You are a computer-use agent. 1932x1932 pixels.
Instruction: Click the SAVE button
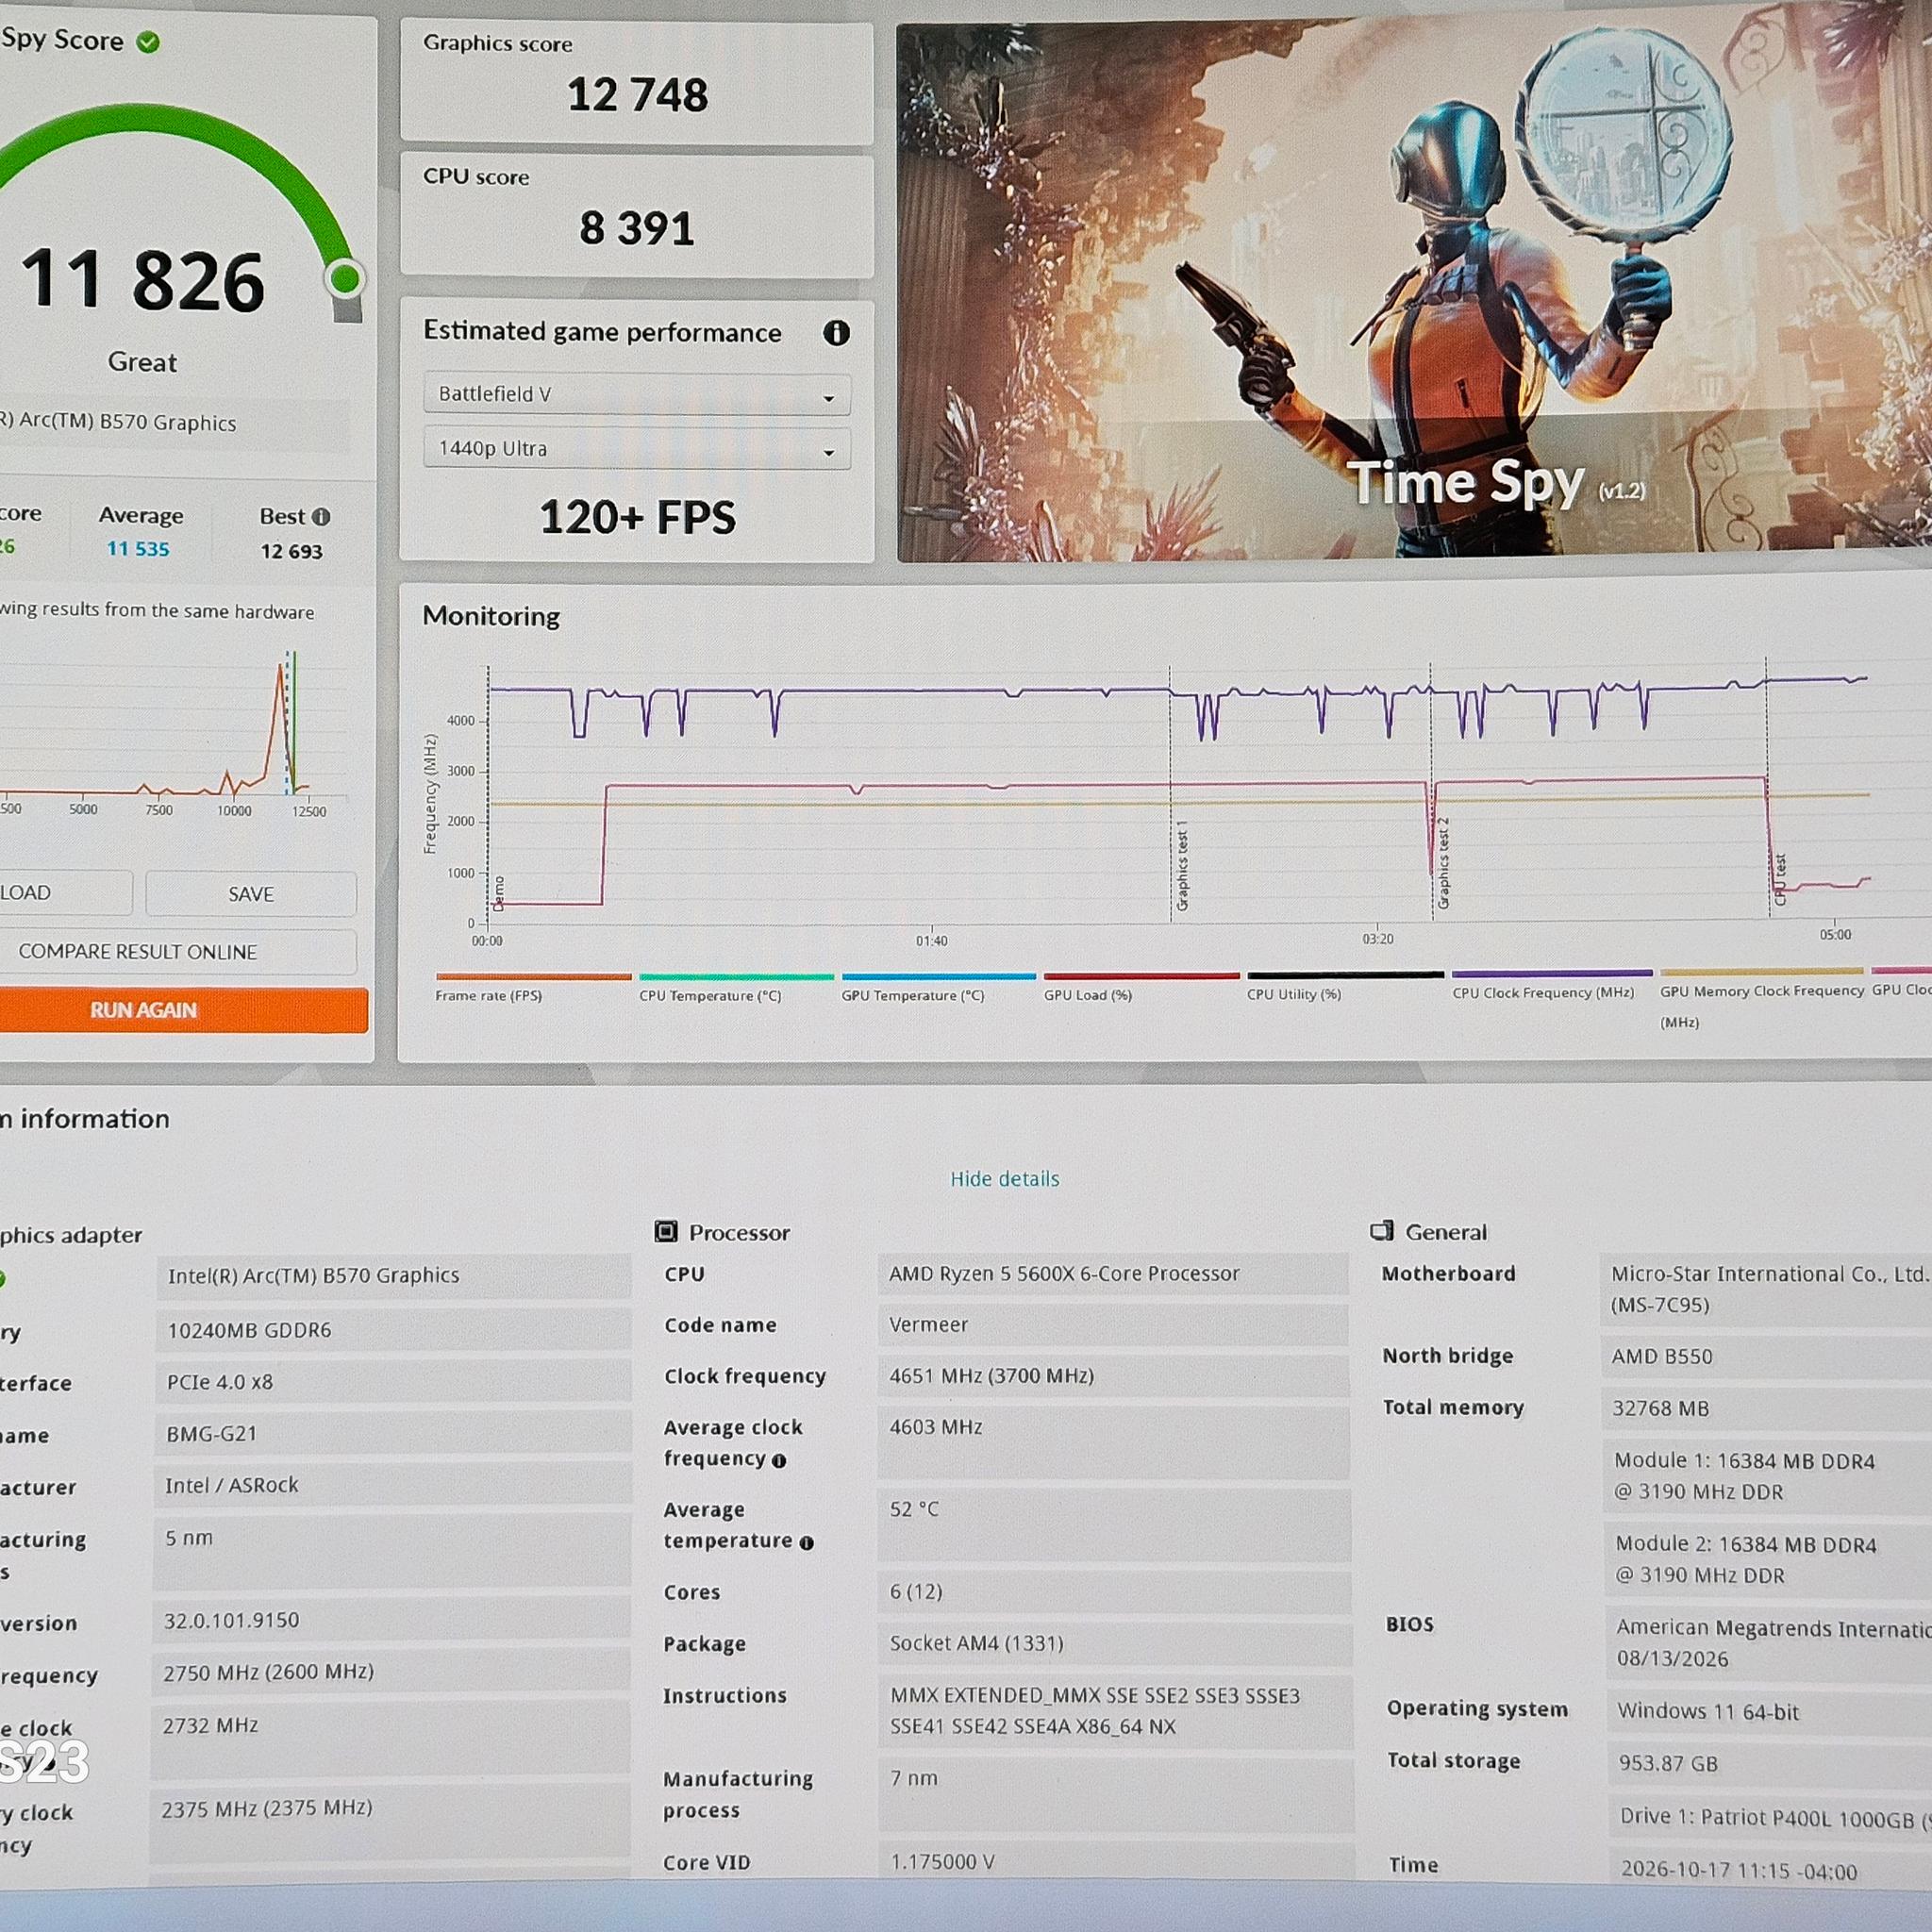(x=251, y=894)
